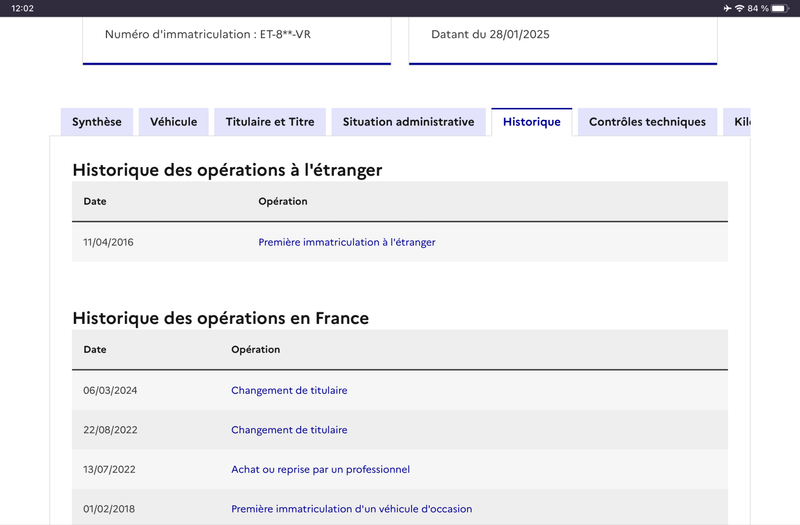Viewport: 800px width, 525px height.
Task: Click the Date header in the France table
Action: click(95, 349)
